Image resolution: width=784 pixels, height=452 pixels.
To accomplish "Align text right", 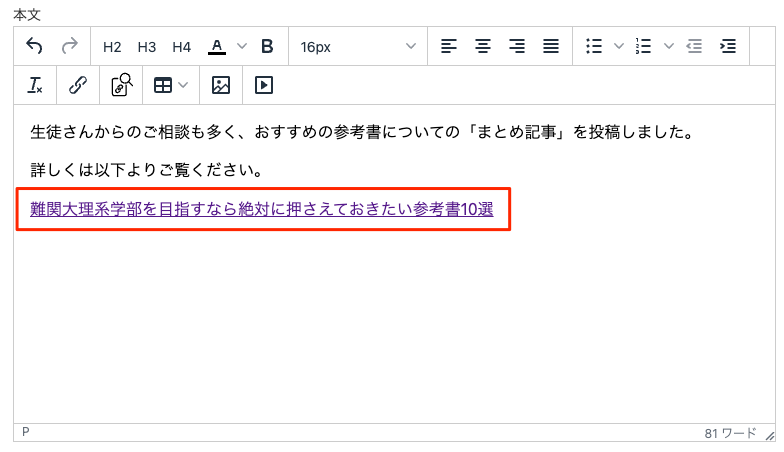I will point(516,46).
